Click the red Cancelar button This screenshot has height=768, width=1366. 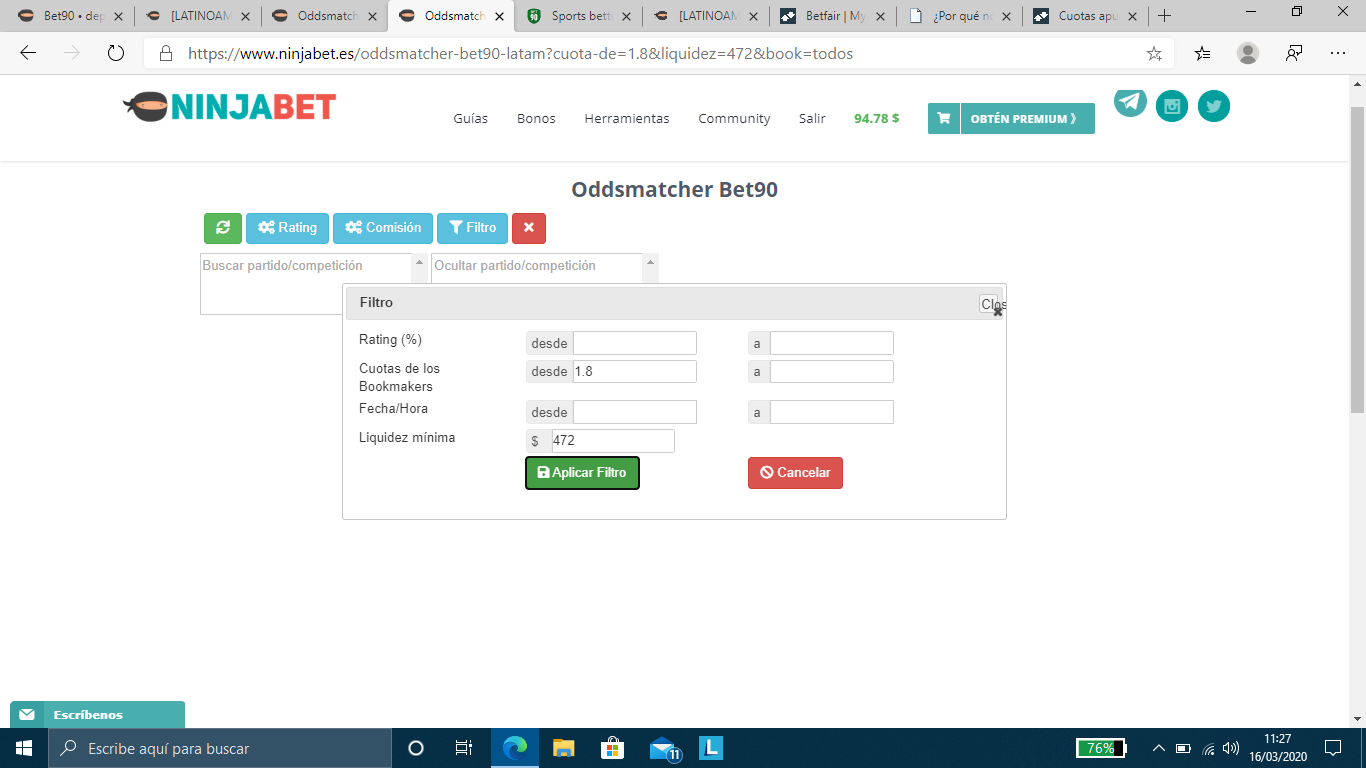[x=795, y=473]
